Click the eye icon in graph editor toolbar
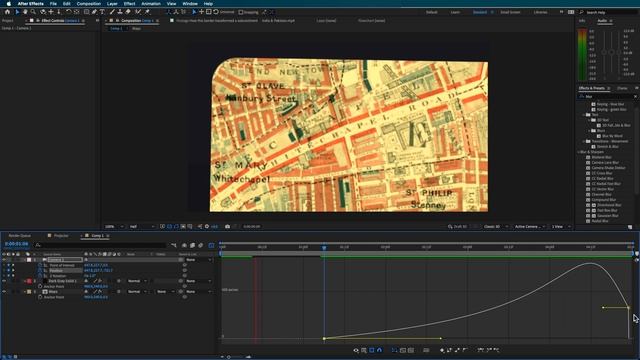Screen dimensions: 640x360 coord(356,350)
